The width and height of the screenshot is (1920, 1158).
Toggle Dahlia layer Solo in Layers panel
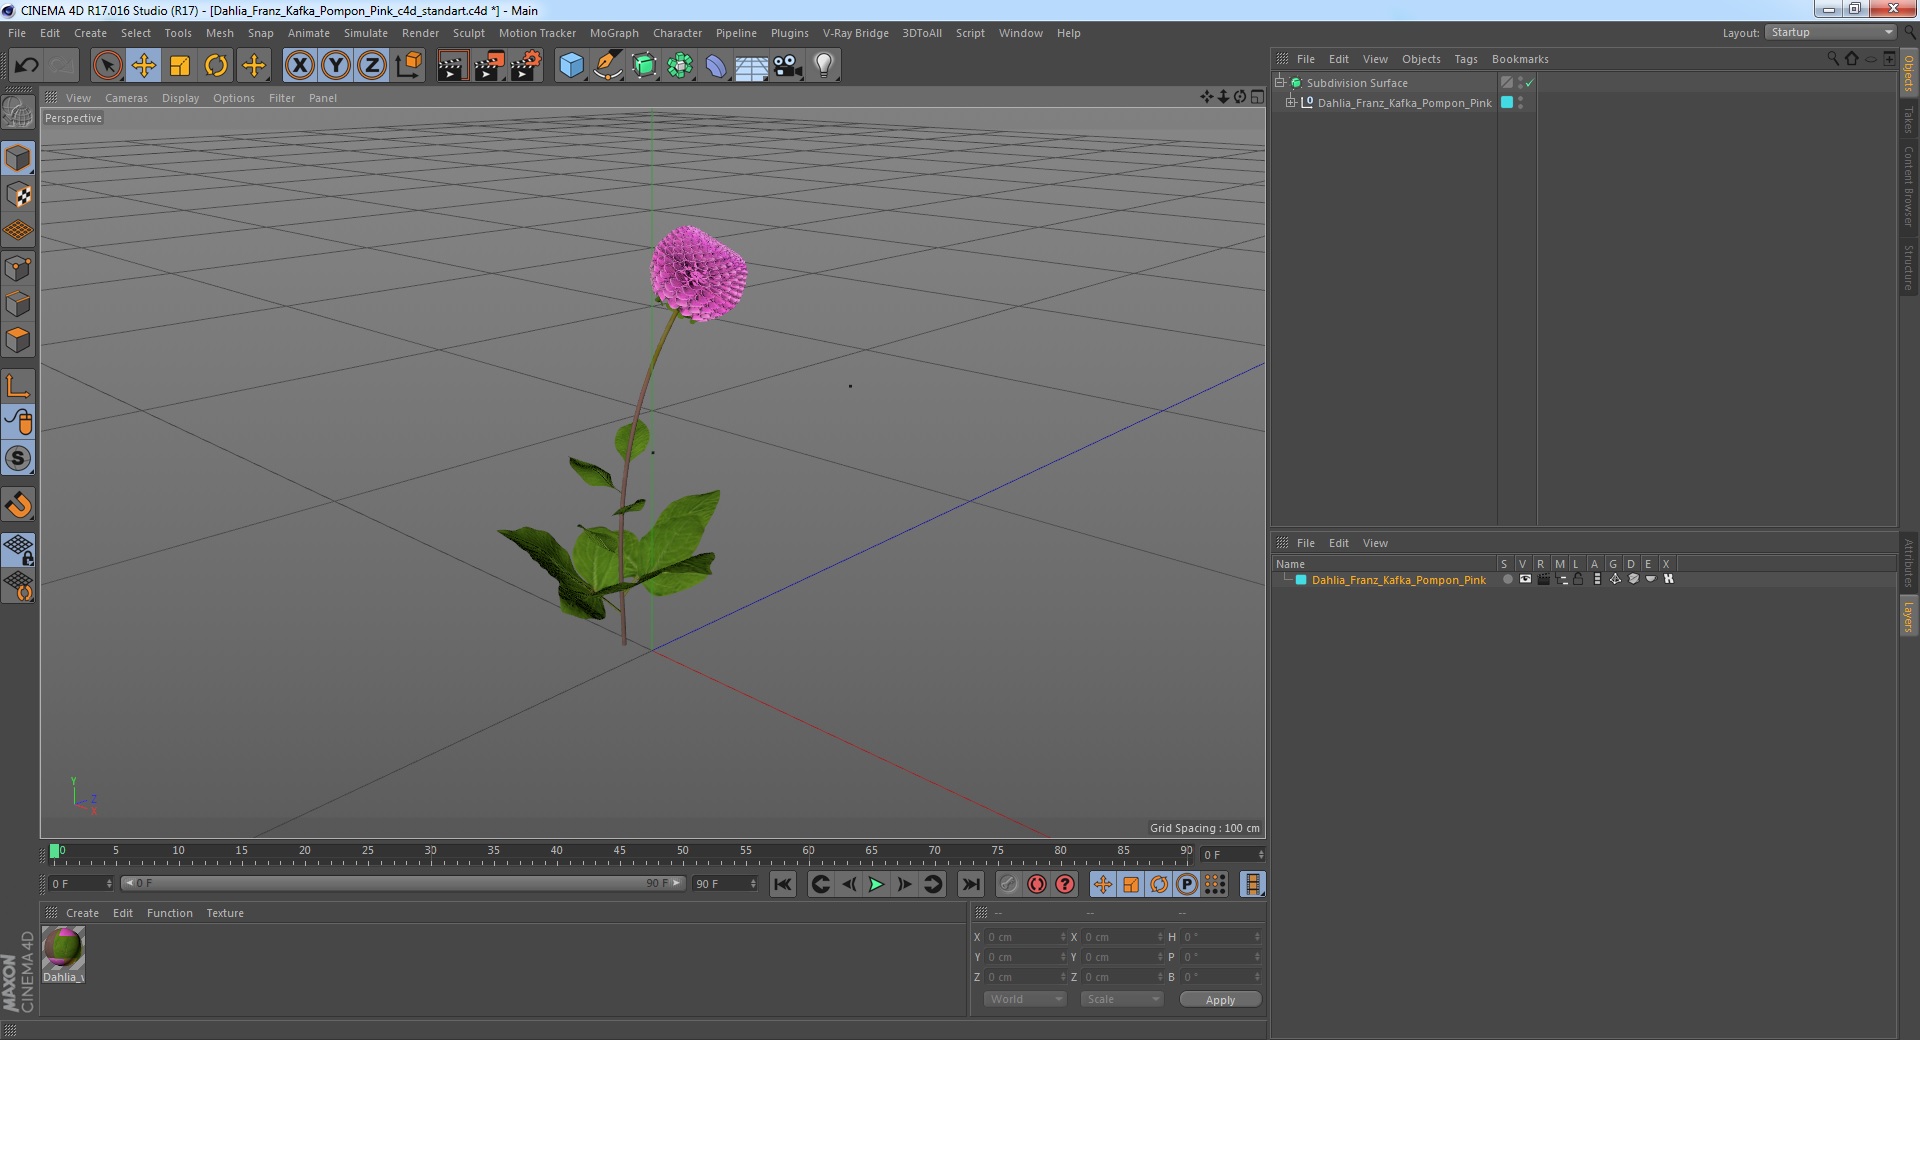tap(1507, 579)
